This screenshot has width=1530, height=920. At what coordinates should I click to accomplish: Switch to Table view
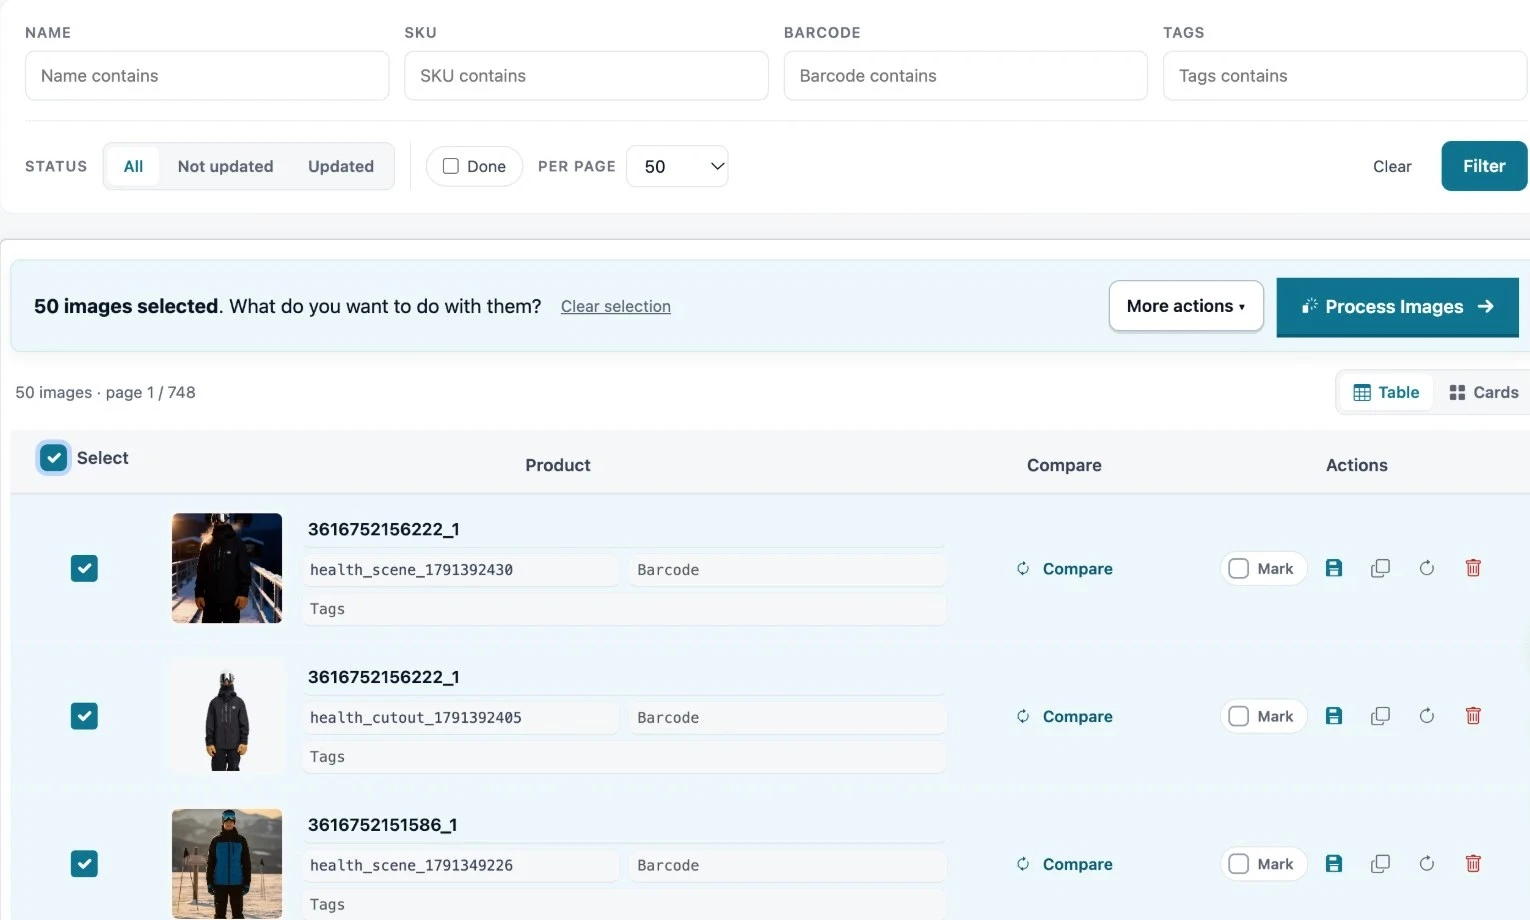pyautogui.click(x=1386, y=392)
